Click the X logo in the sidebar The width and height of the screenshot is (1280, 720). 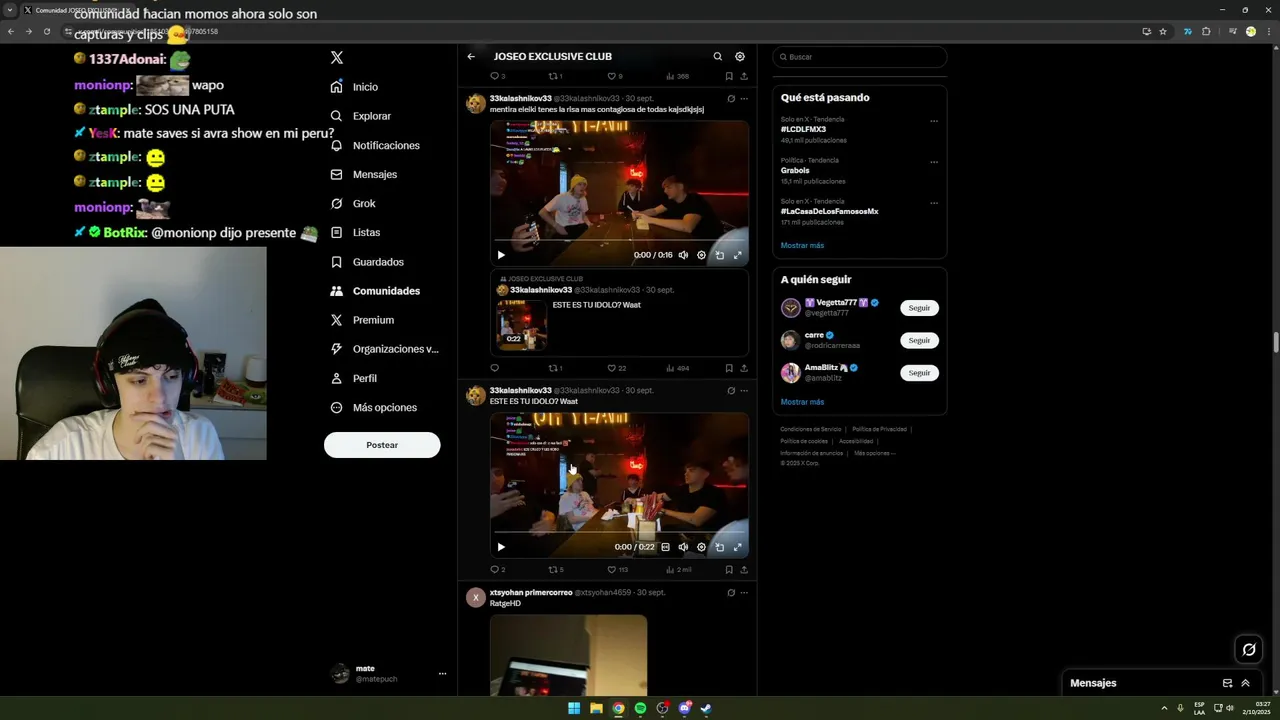click(337, 58)
